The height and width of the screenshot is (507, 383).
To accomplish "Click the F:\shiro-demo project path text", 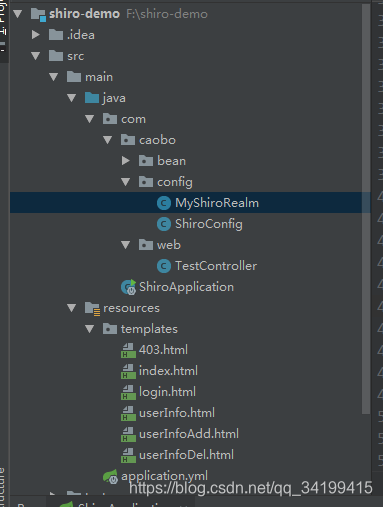I will point(167,14).
